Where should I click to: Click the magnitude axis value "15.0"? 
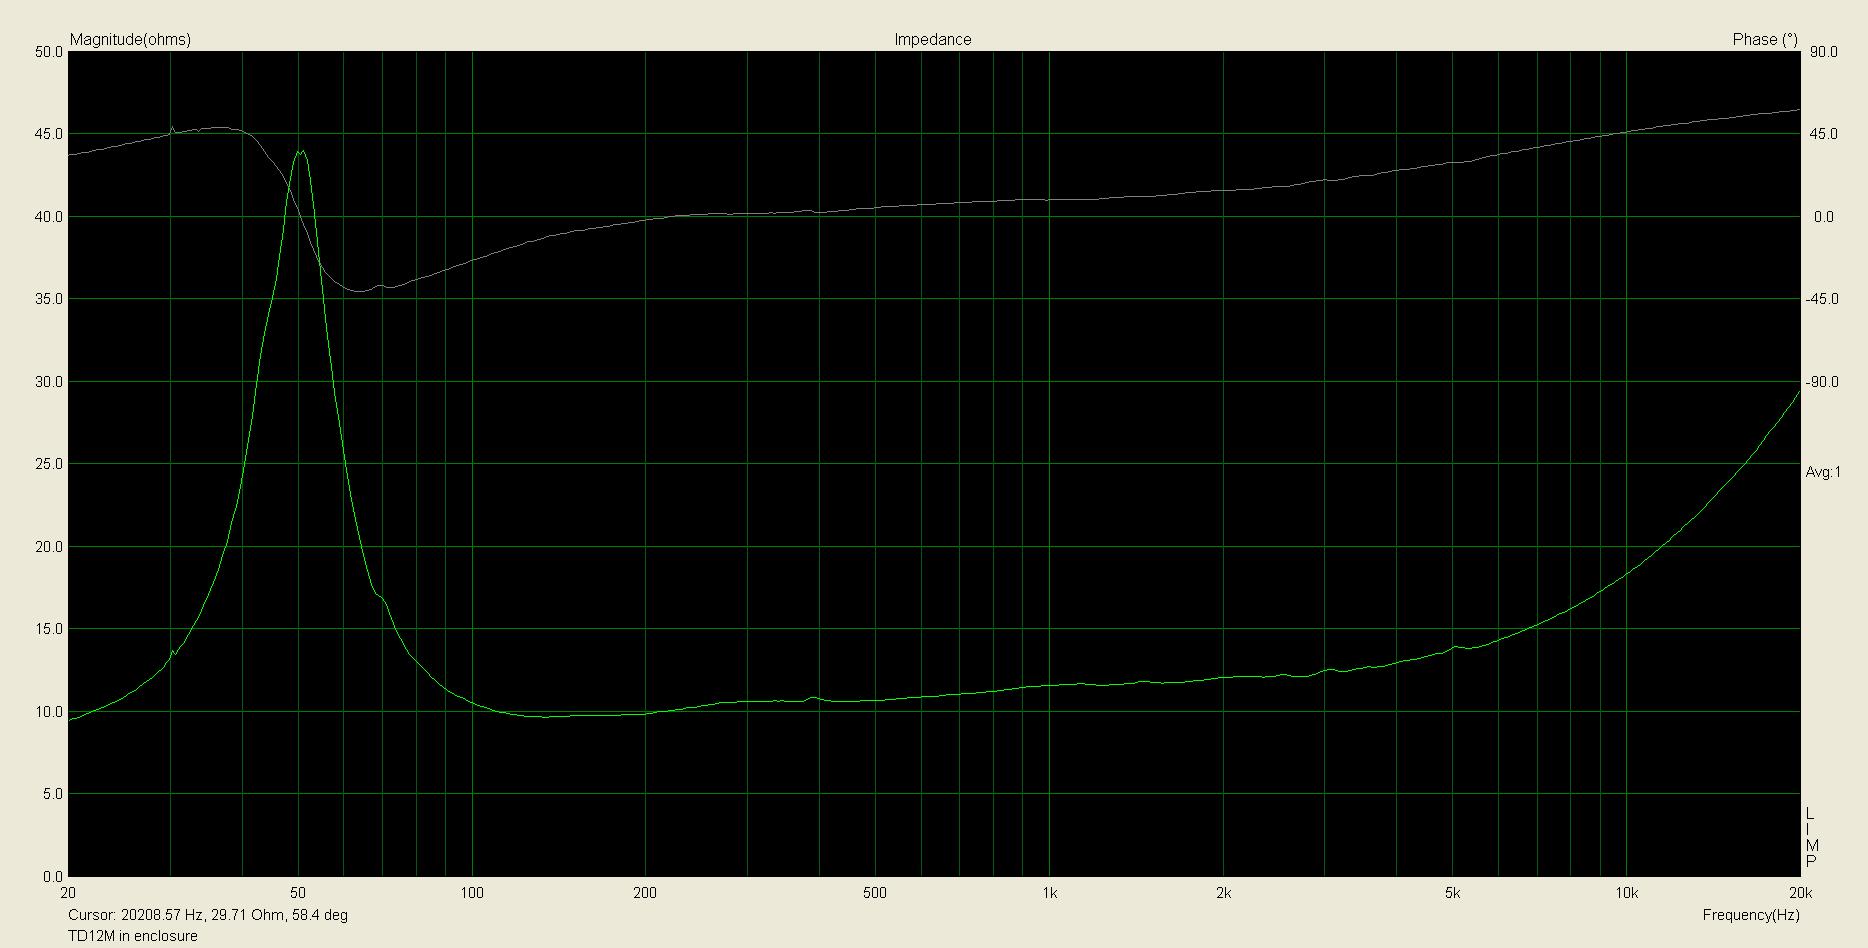(49, 629)
